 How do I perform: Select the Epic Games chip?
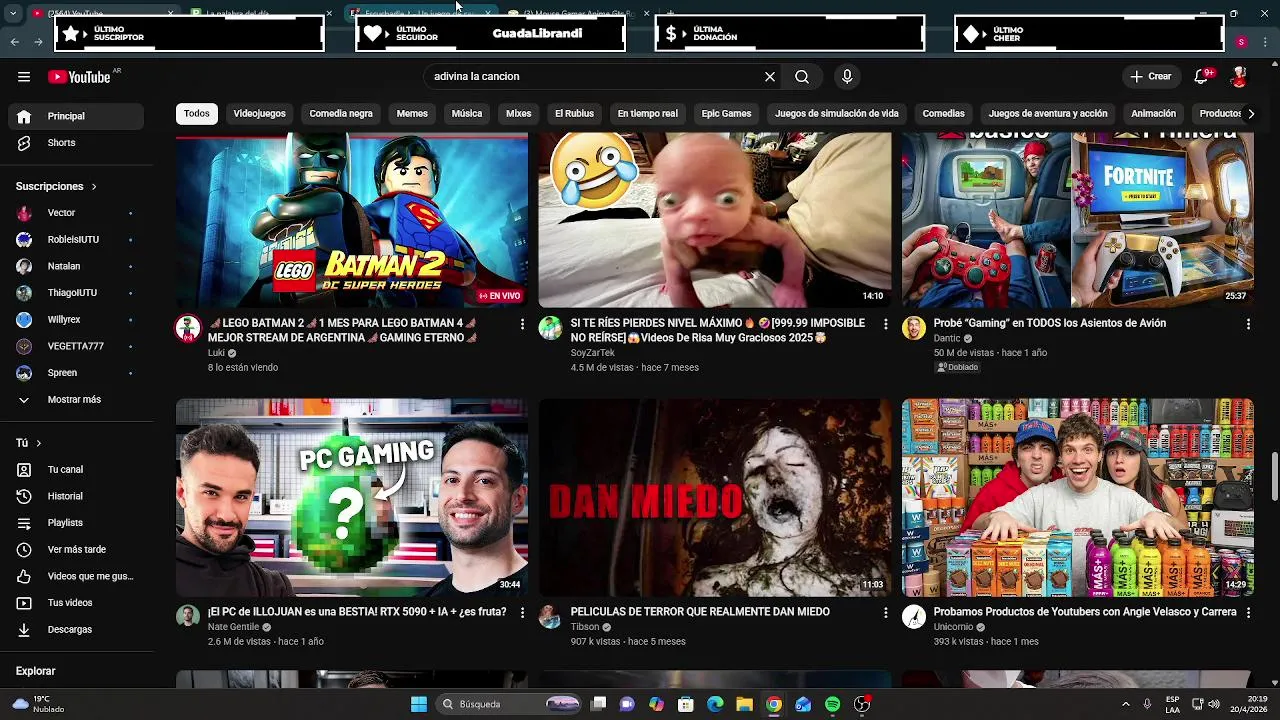point(726,114)
